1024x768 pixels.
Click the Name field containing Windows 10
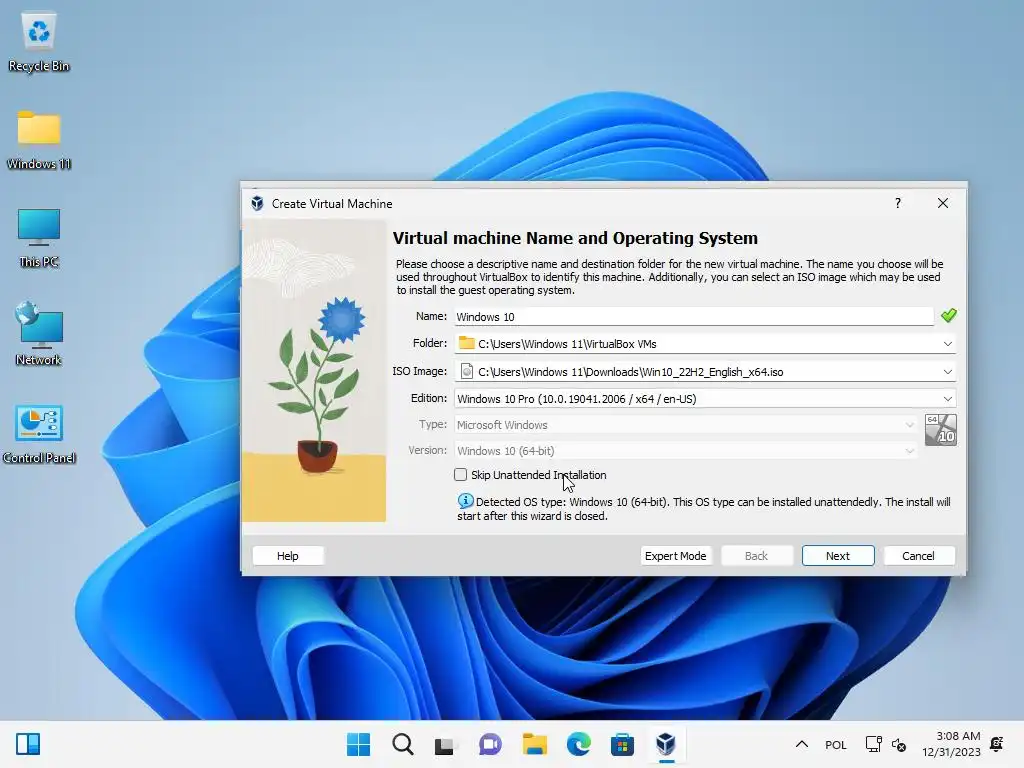694,317
